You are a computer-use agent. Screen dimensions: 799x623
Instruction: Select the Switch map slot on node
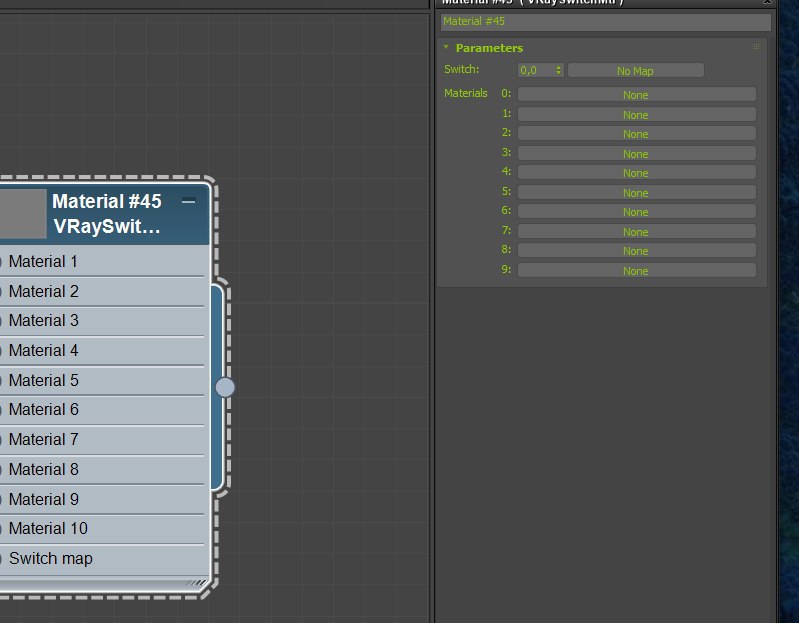(102, 559)
